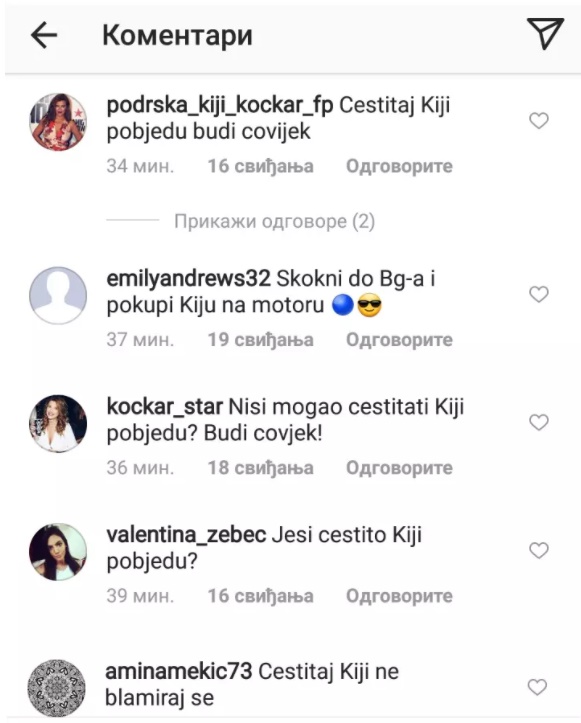
Task: Tap heart on valentina_zebec's comment
Action: 539,551
